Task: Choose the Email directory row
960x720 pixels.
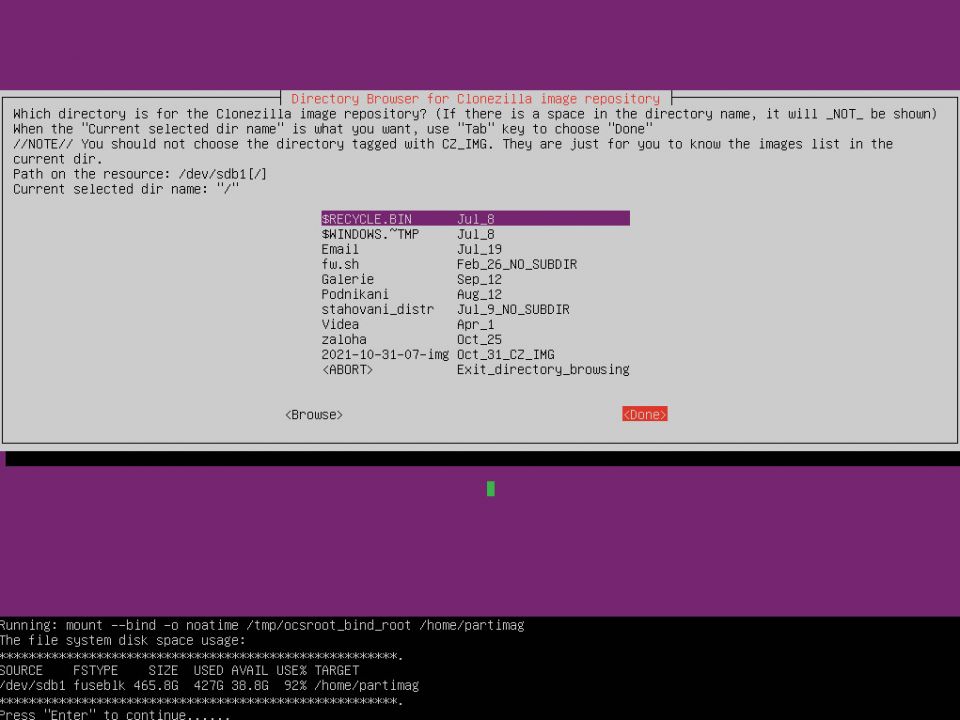Action: (x=475, y=249)
